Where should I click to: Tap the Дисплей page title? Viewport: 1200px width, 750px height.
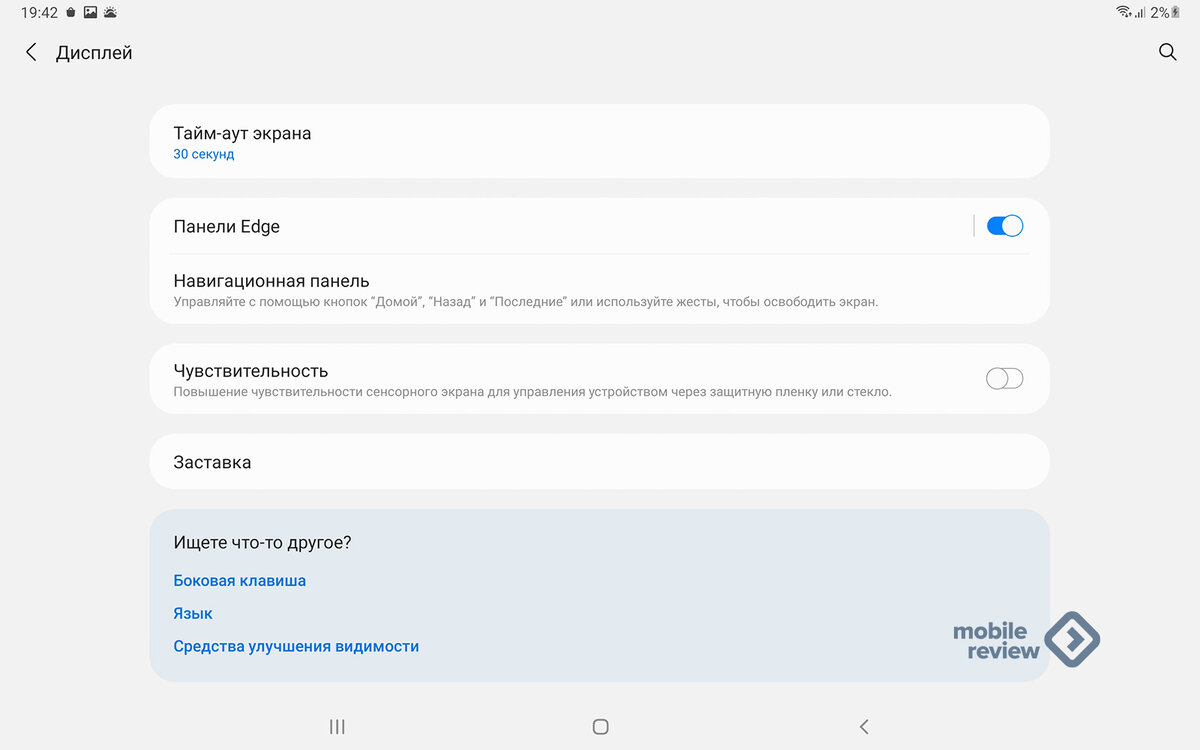click(x=94, y=53)
